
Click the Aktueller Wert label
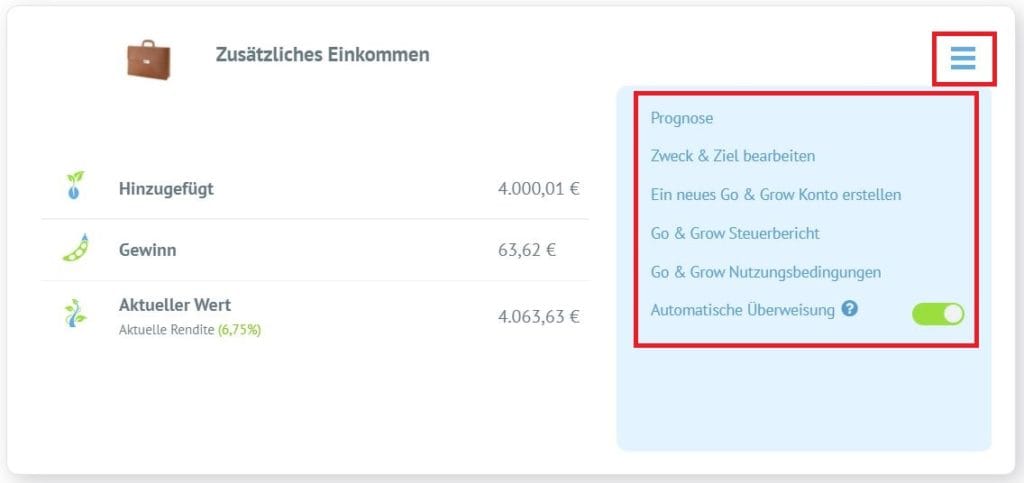tap(175, 305)
